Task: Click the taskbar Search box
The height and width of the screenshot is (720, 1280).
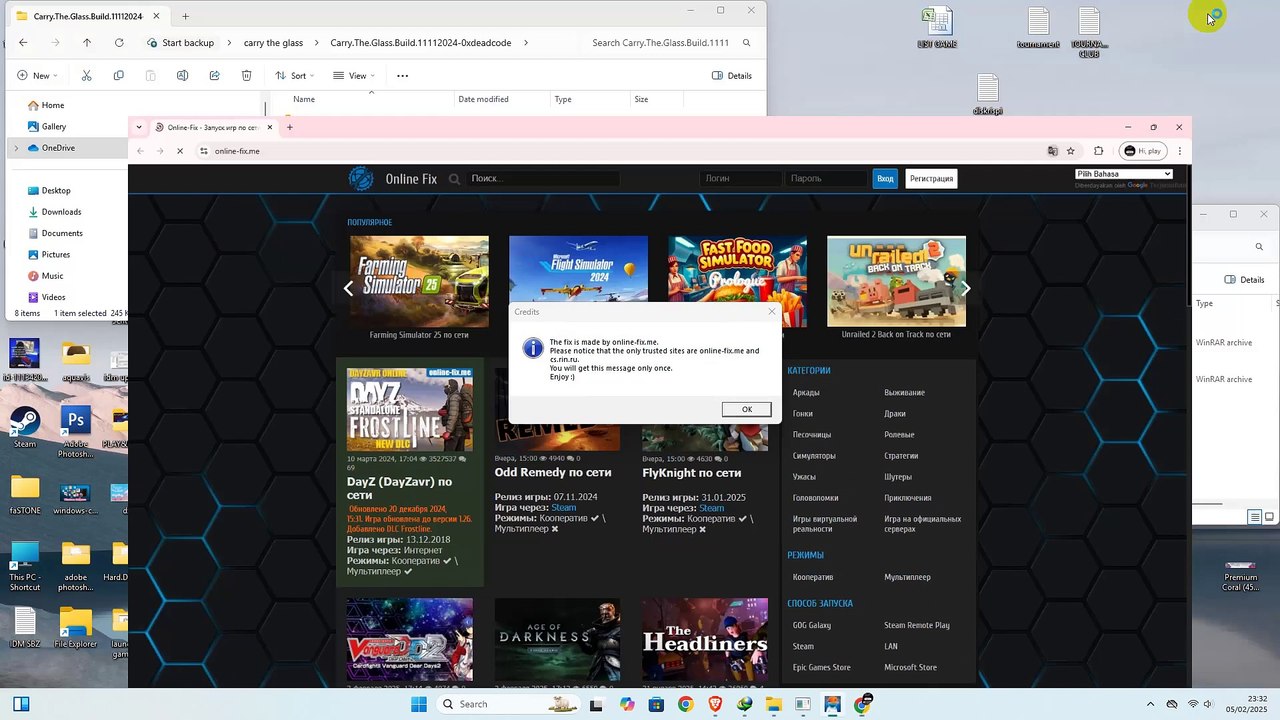Action: [x=510, y=704]
